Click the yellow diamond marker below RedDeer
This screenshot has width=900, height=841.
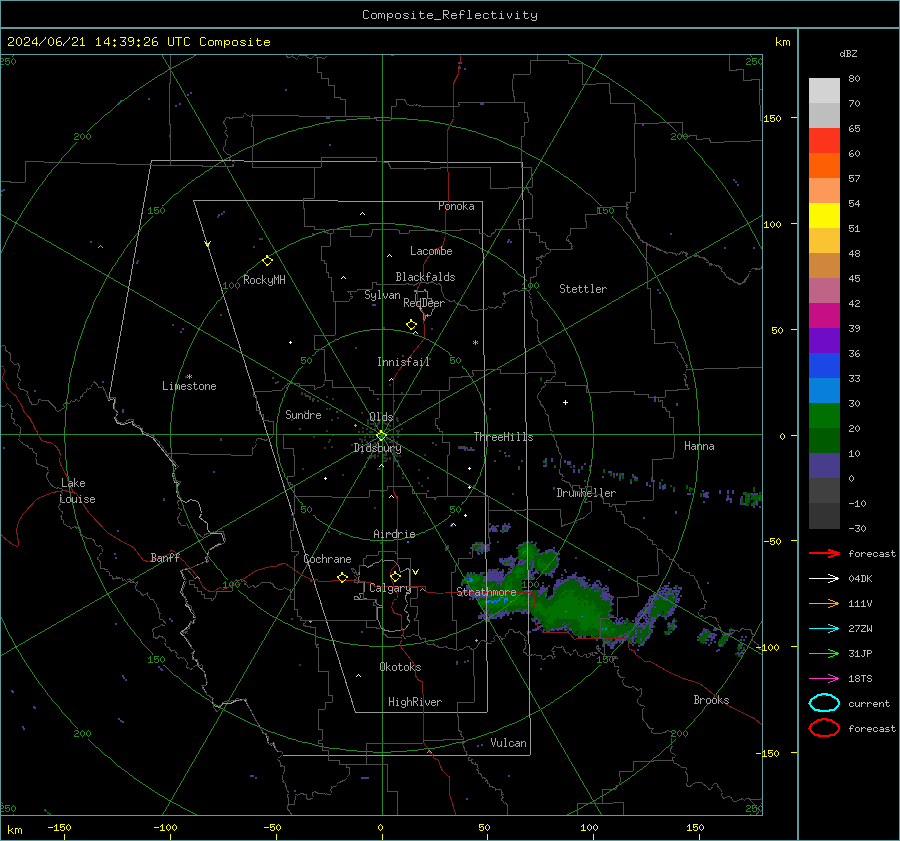click(411, 325)
